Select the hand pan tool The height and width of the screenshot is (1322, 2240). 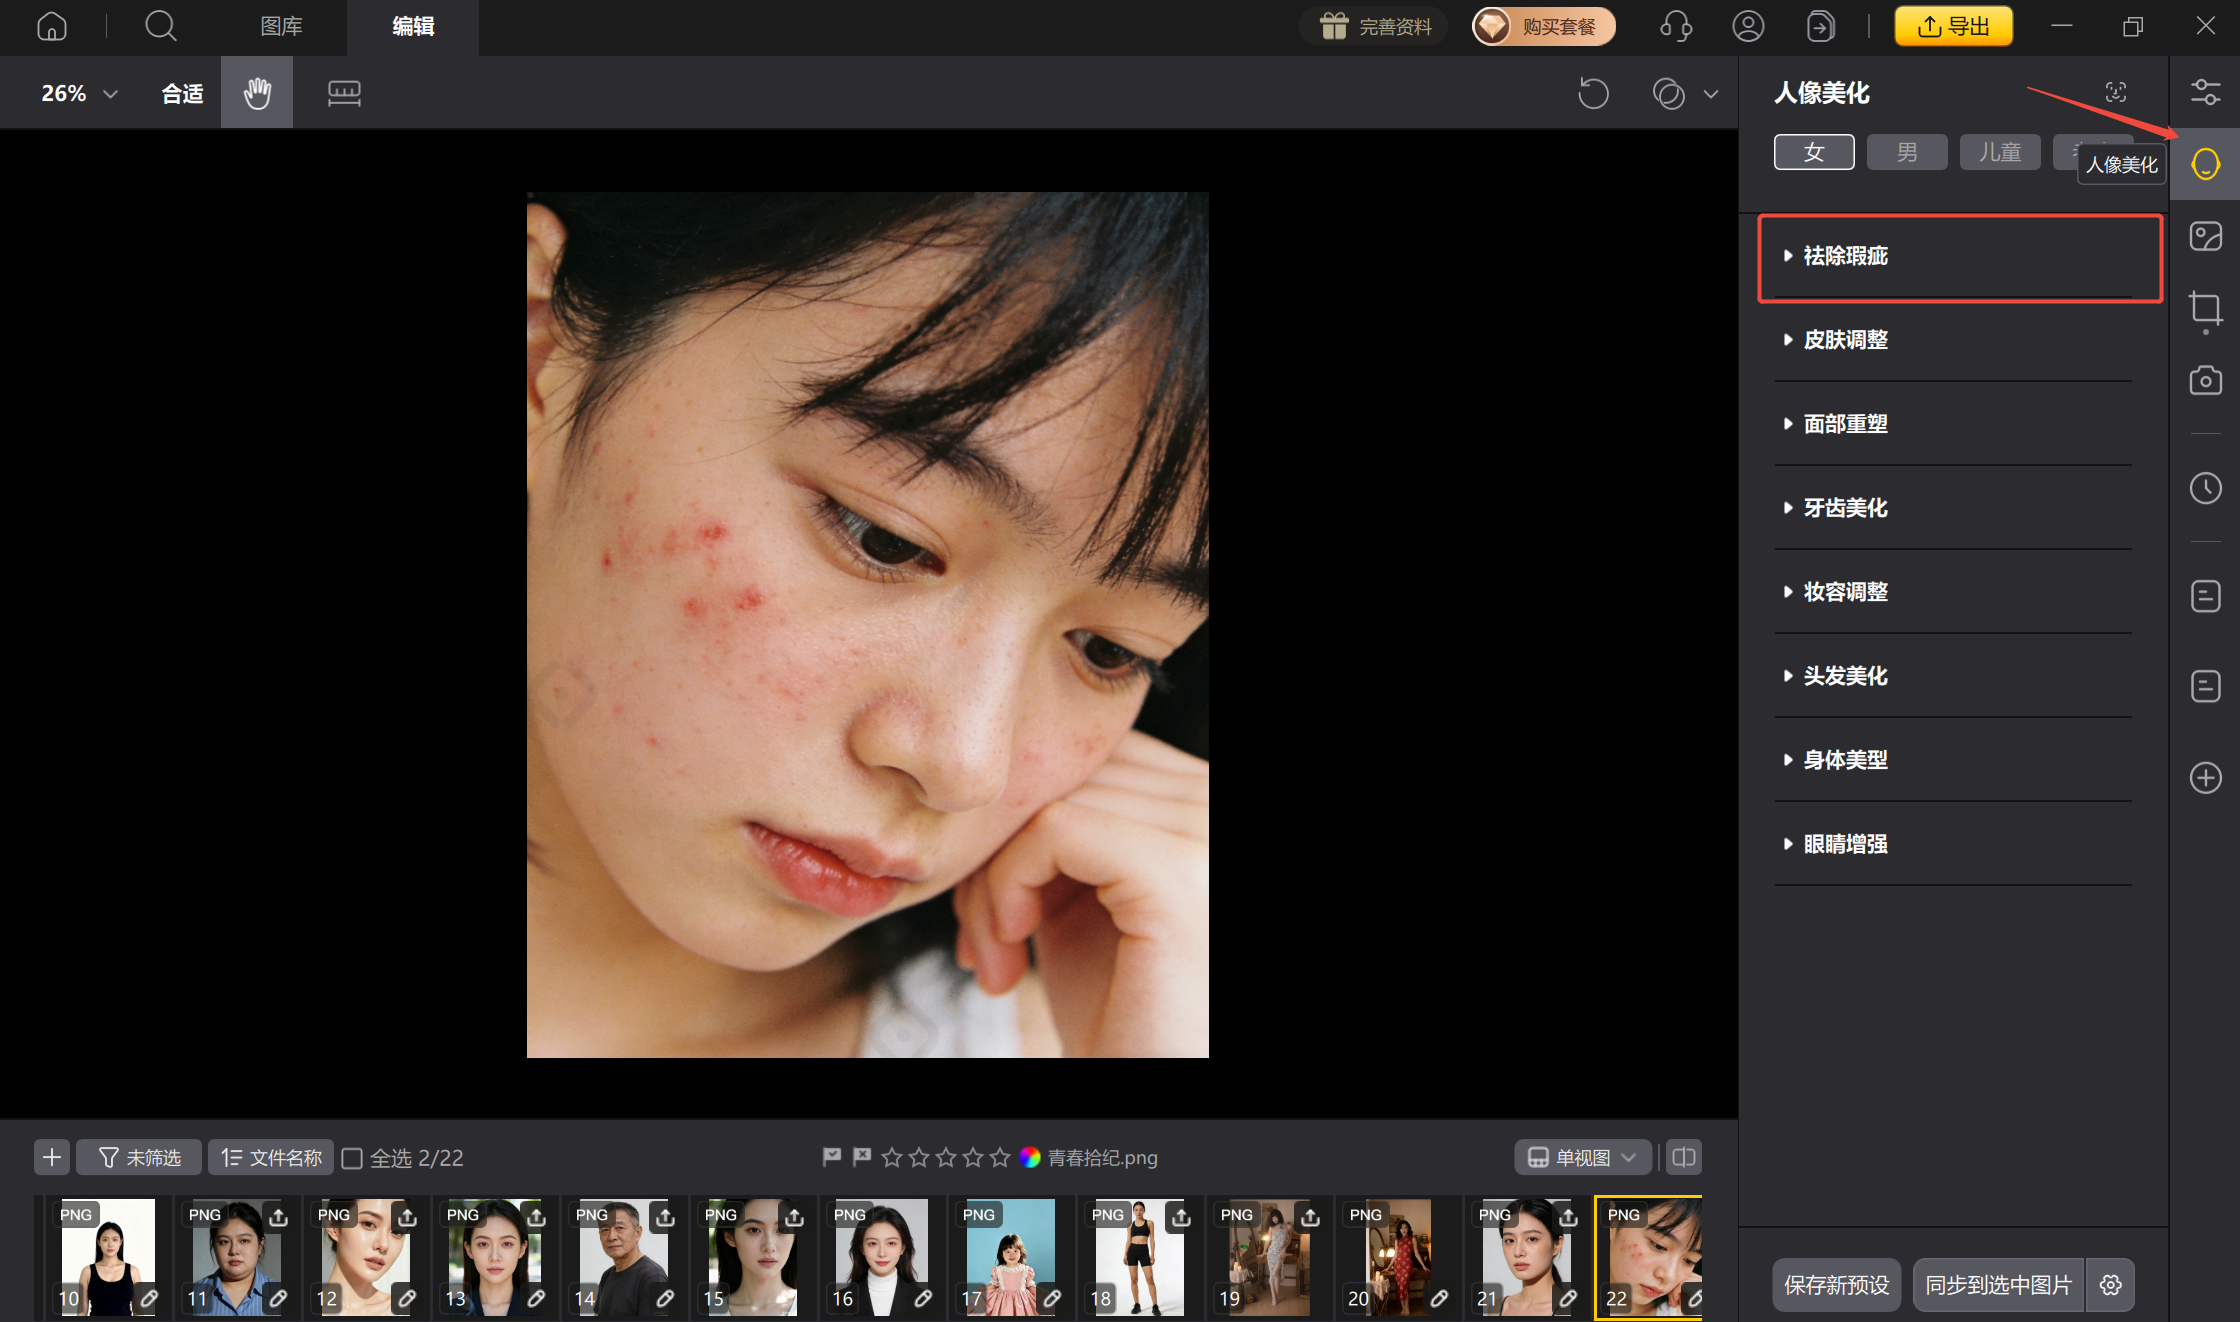pos(257,93)
